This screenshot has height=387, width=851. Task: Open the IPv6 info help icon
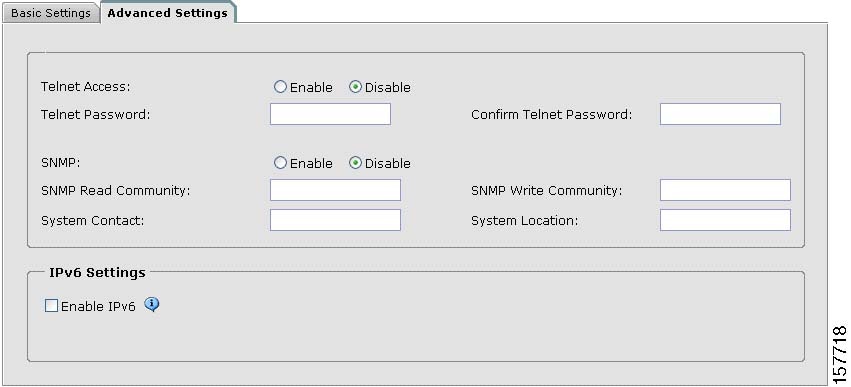tap(152, 304)
